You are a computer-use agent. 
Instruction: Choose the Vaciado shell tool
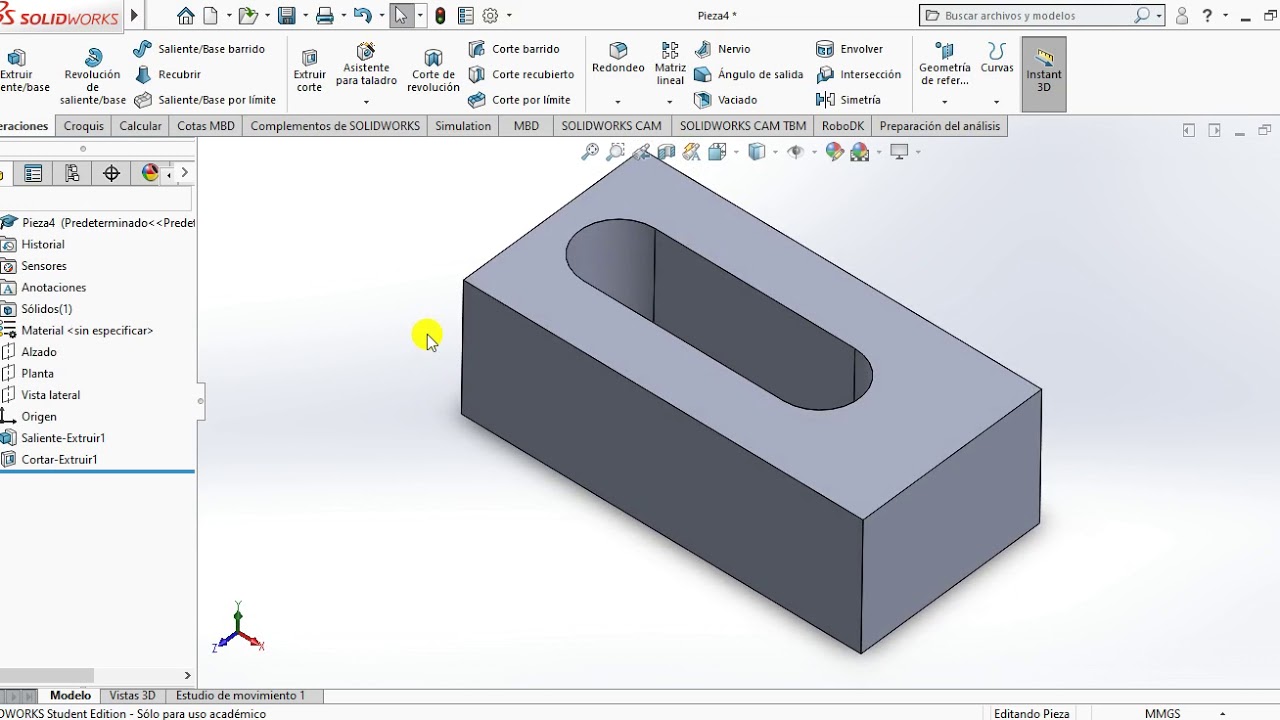coord(725,100)
